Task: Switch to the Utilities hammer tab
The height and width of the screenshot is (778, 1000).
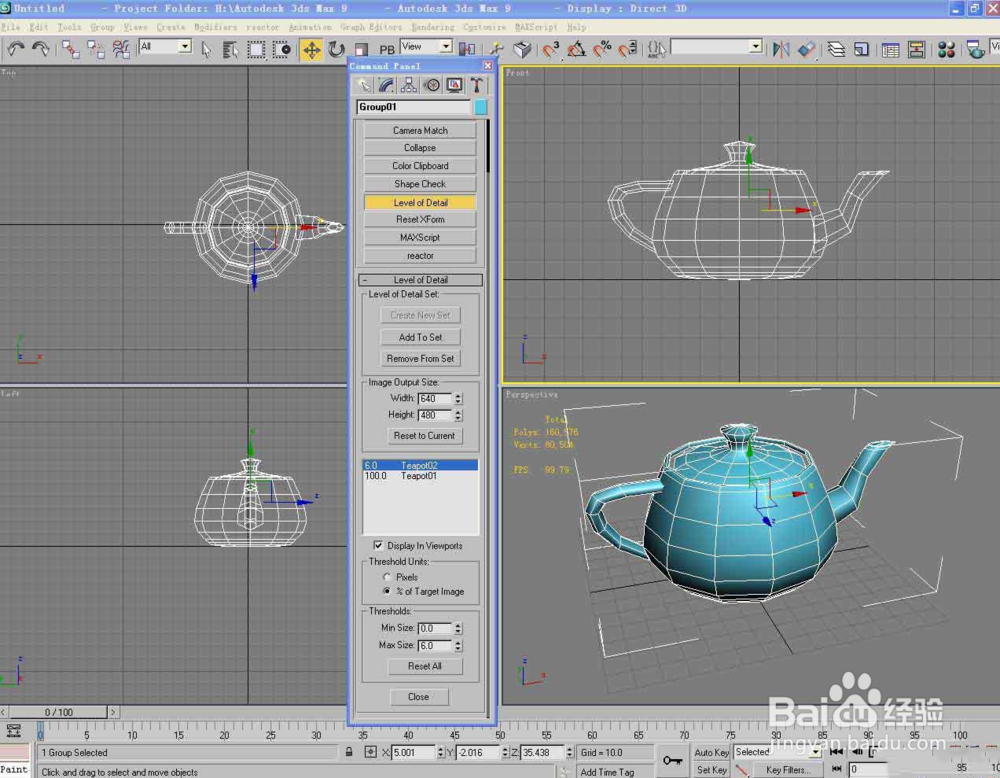Action: point(476,85)
